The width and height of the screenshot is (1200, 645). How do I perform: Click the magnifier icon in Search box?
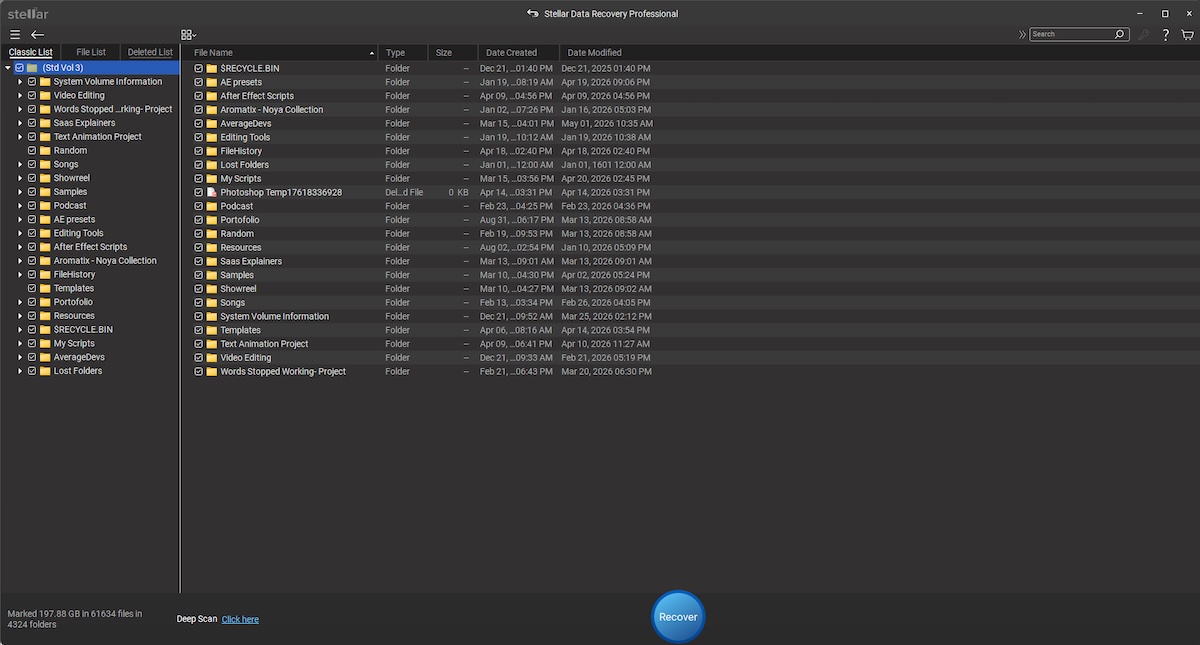coord(1120,34)
